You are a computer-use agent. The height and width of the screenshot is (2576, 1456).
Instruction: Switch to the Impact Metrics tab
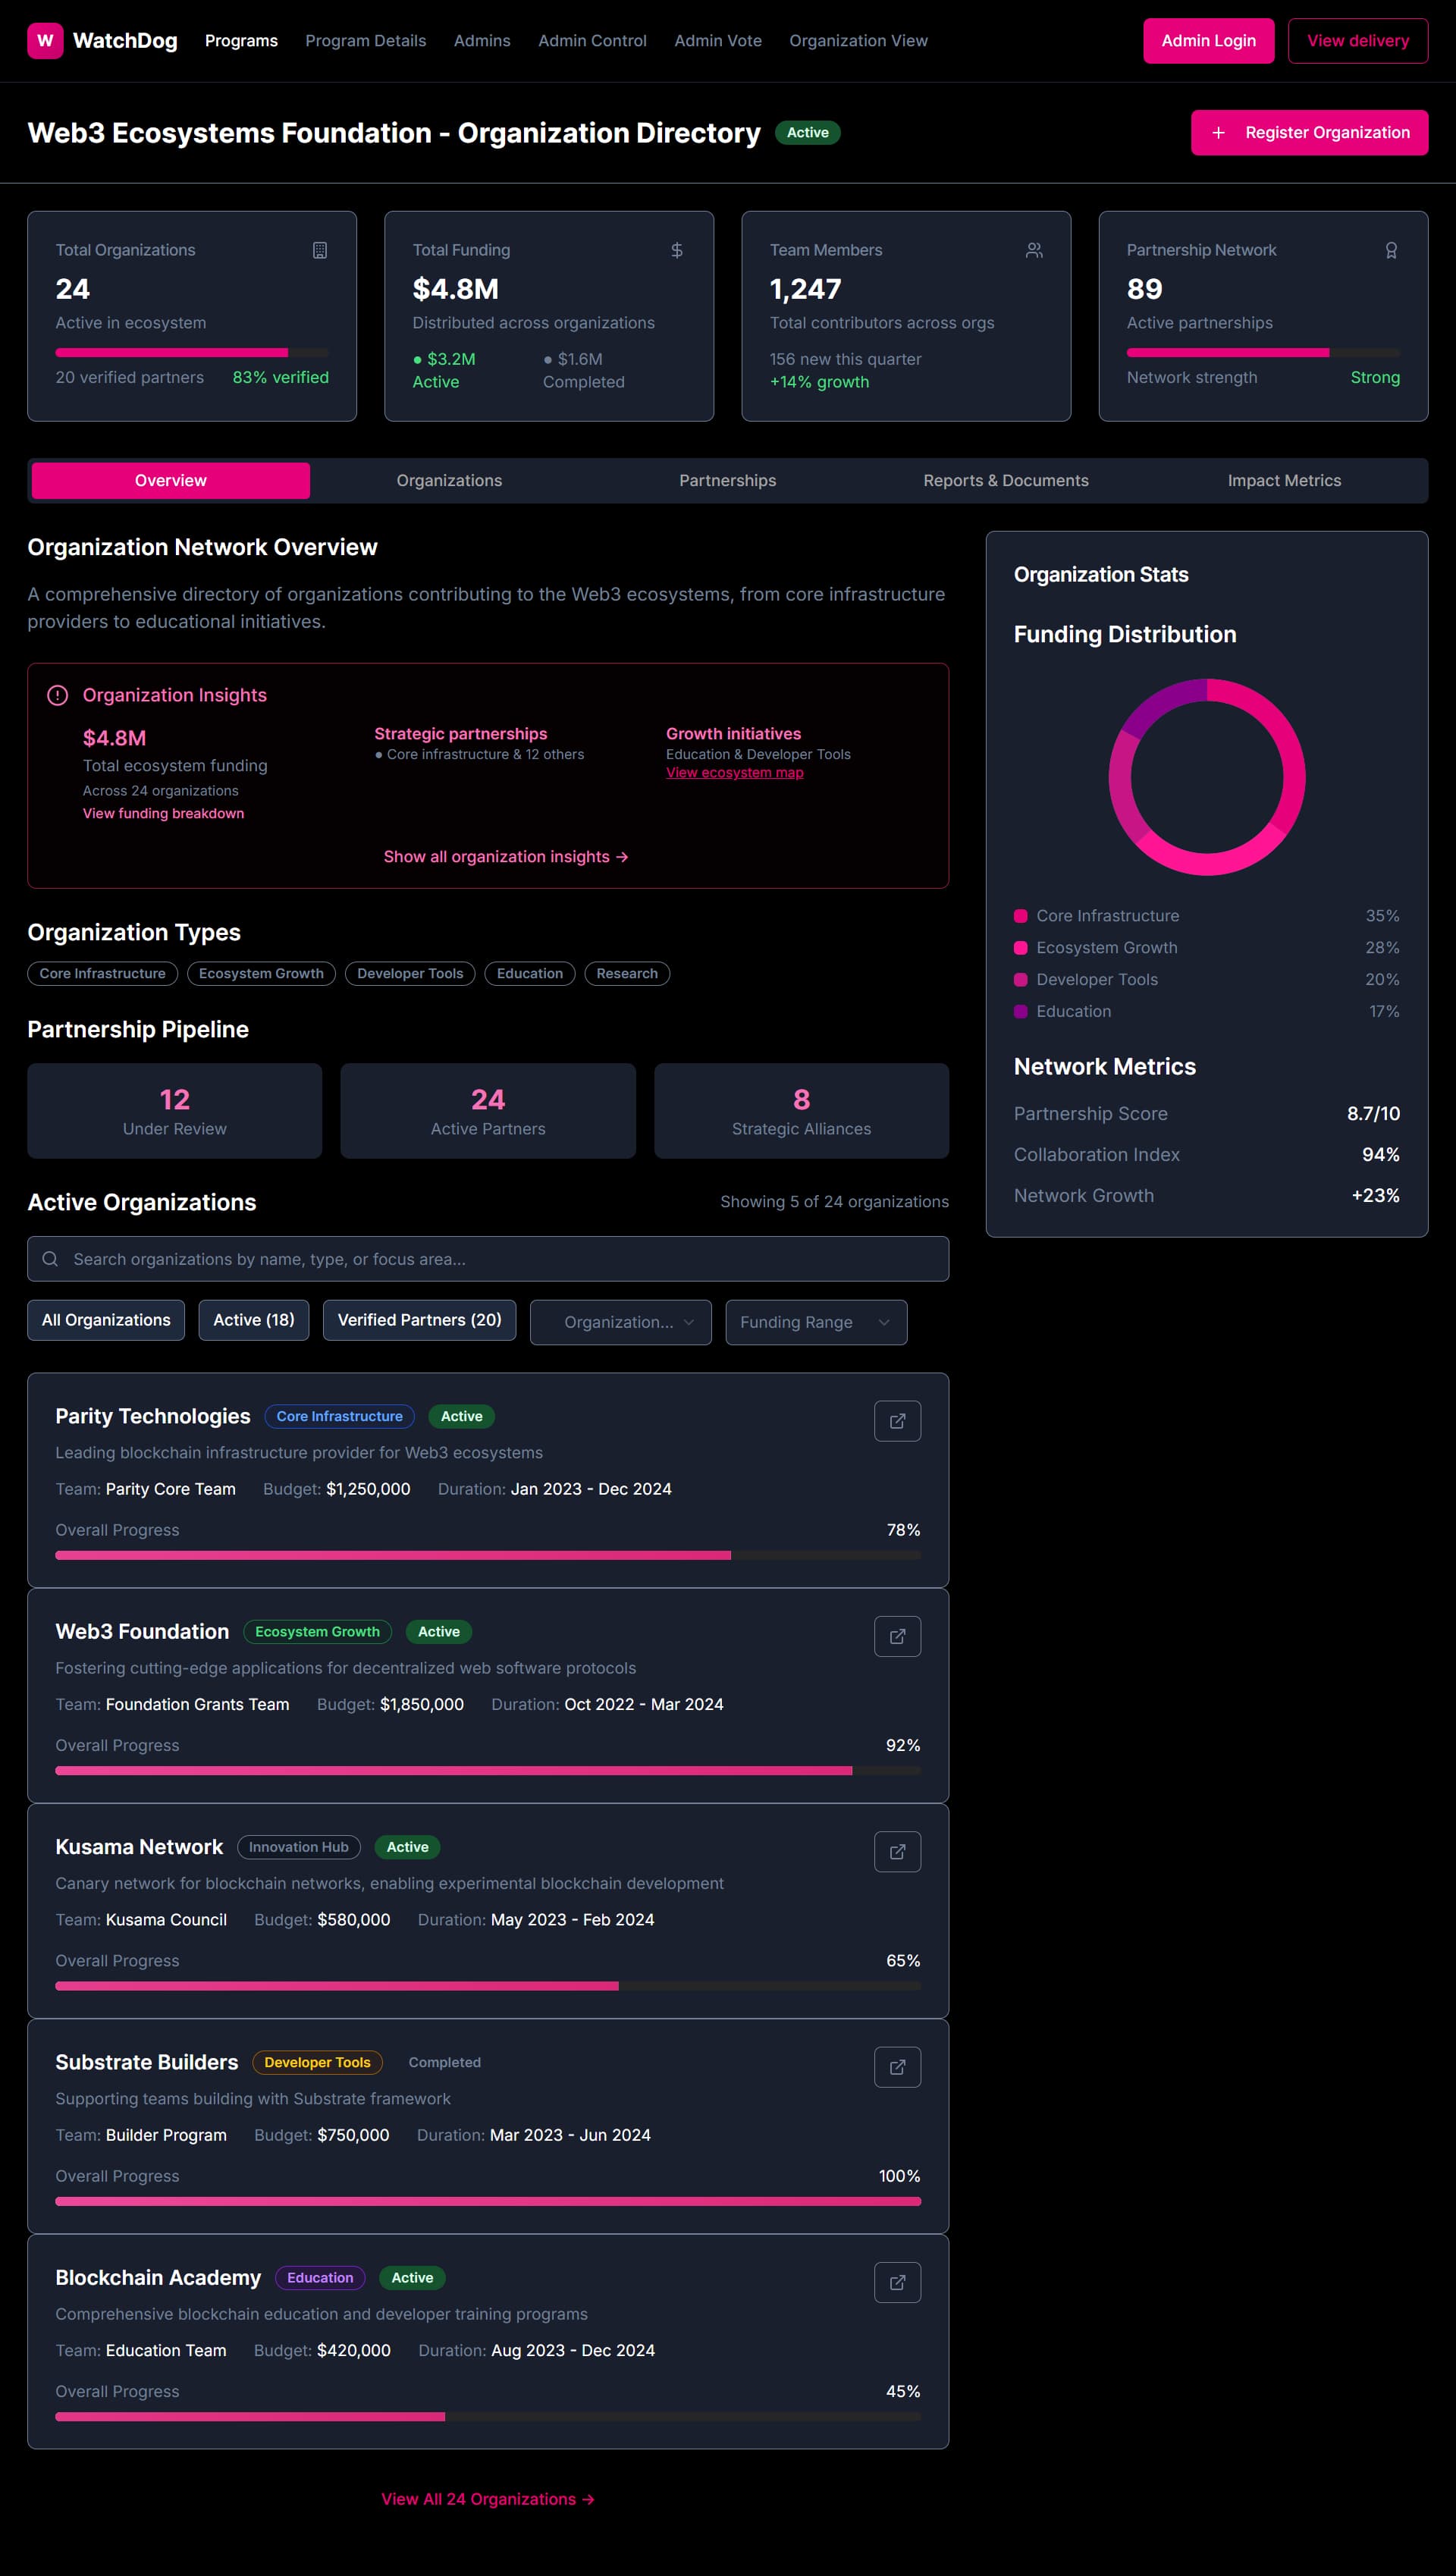click(x=1284, y=480)
